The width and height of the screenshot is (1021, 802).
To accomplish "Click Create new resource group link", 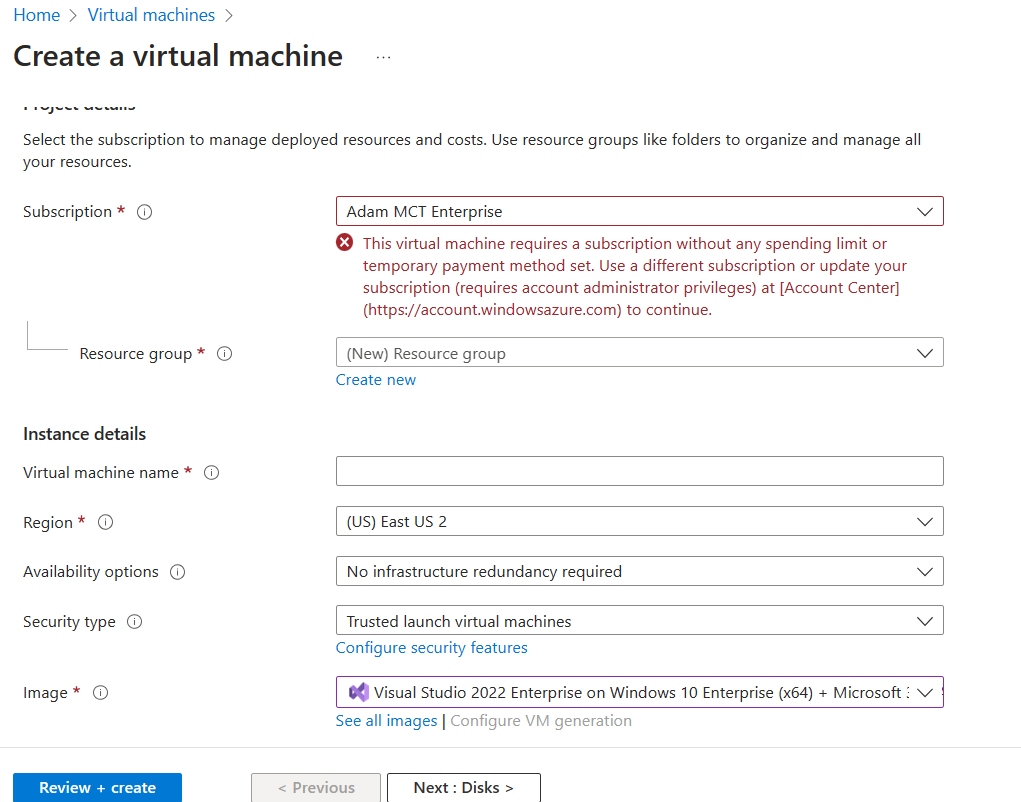I will tap(376, 380).
